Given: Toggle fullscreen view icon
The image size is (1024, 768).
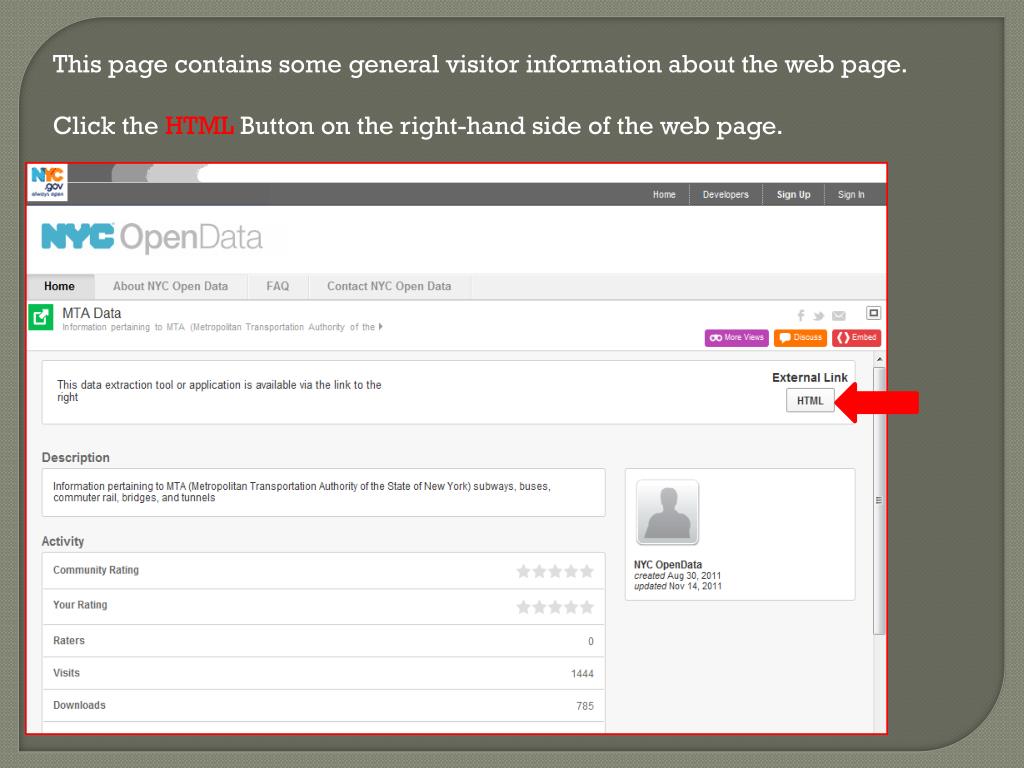Looking at the screenshot, I should [873, 313].
